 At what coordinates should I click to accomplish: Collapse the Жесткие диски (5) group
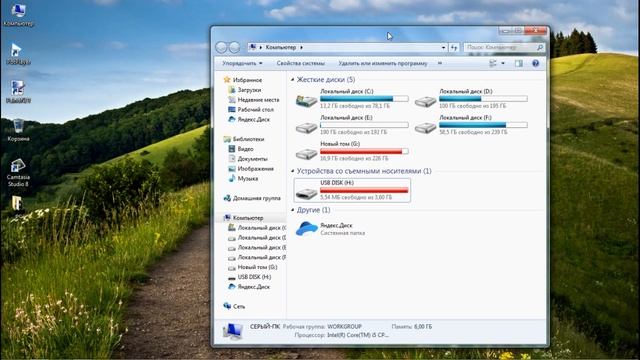click(293, 80)
